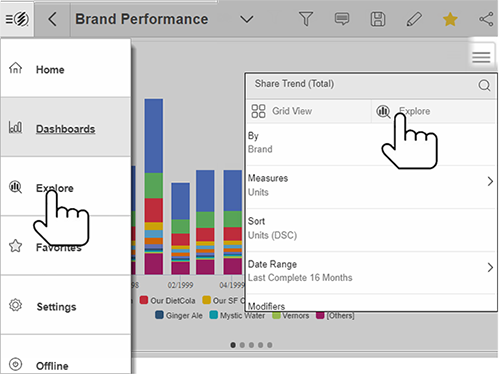Toggle the gold favorite star
Screen dimensions: 500x374
(450, 19)
